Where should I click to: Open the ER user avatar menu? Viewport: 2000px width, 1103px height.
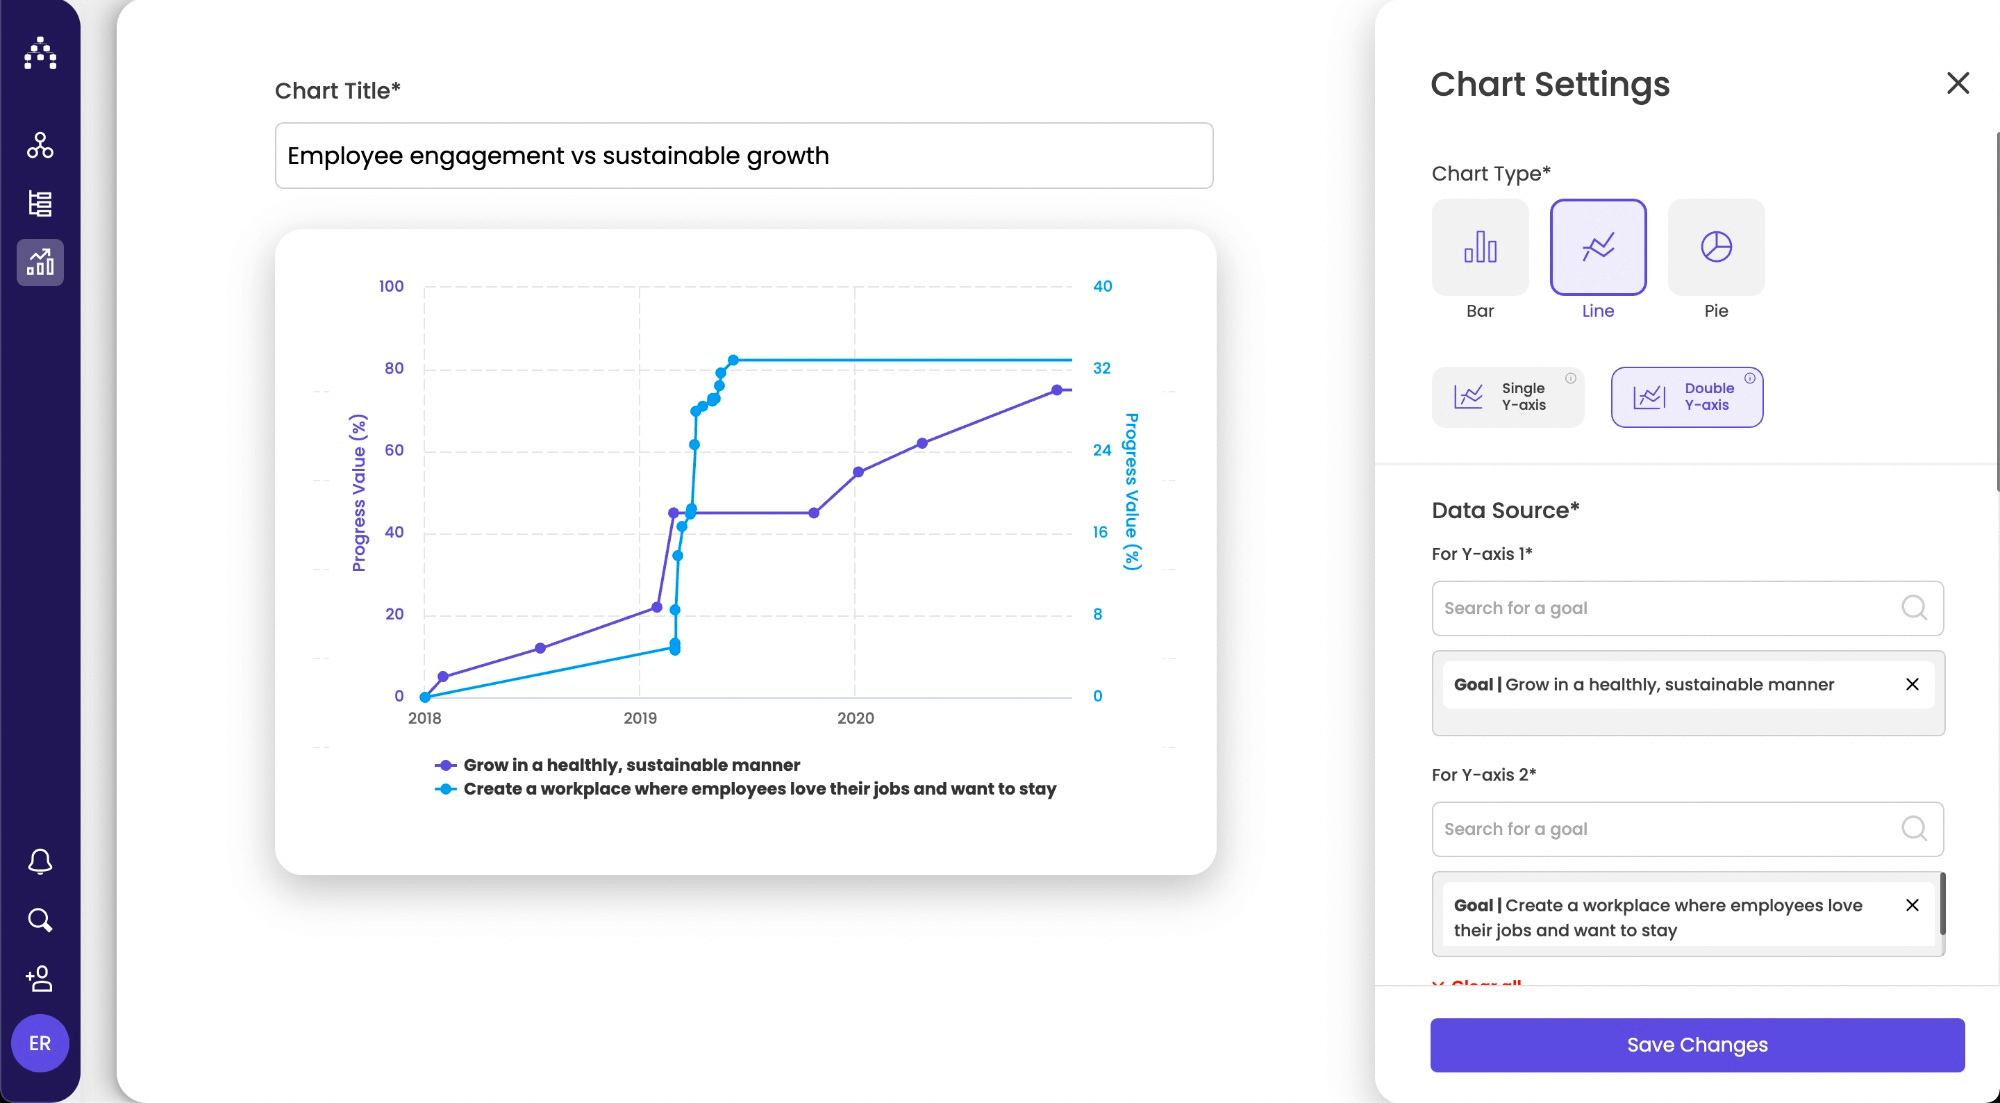[40, 1043]
